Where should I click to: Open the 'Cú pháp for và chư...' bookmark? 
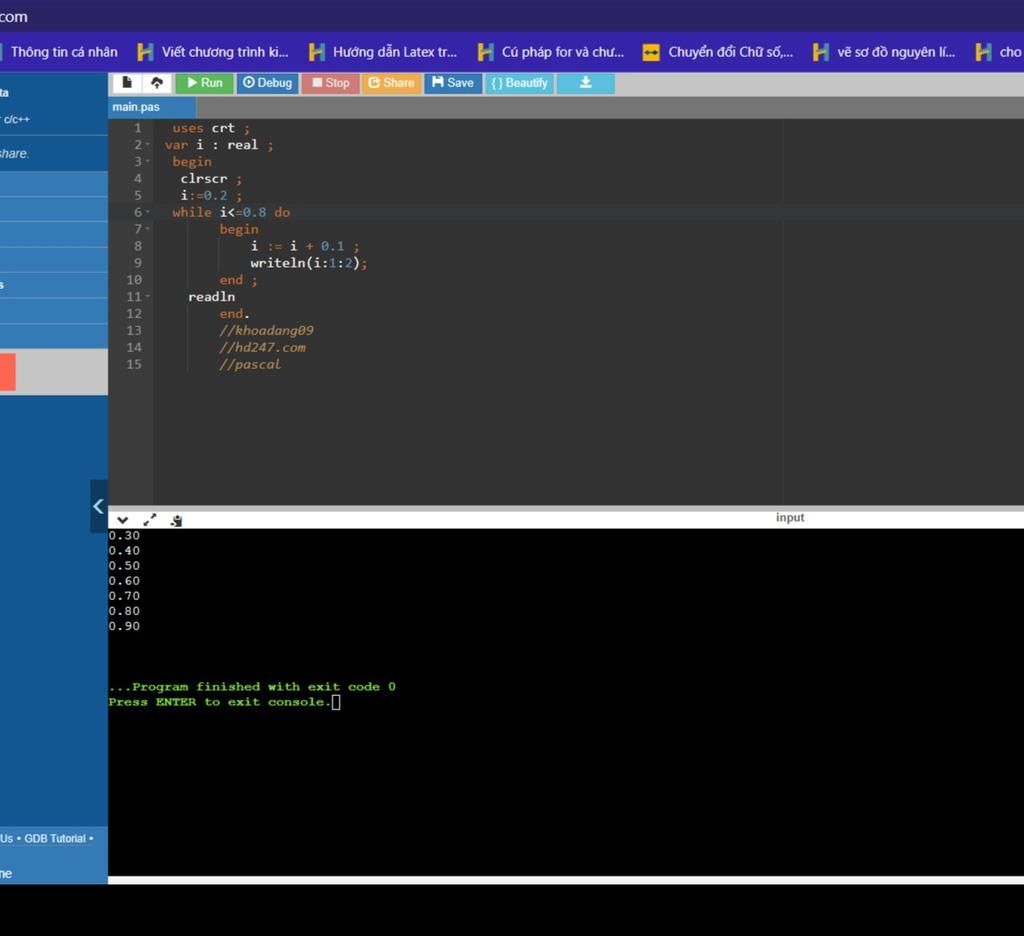551,52
